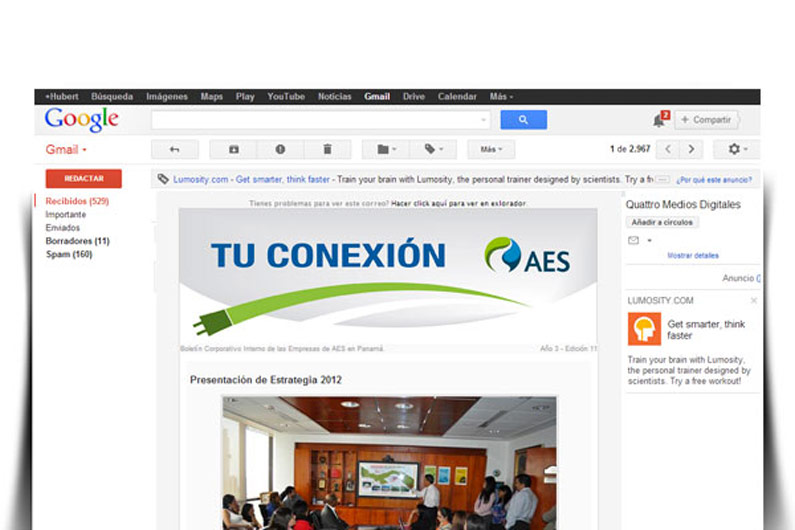Open the Enviados folder
Viewport: 795px width, 530px height.
(x=63, y=228)
